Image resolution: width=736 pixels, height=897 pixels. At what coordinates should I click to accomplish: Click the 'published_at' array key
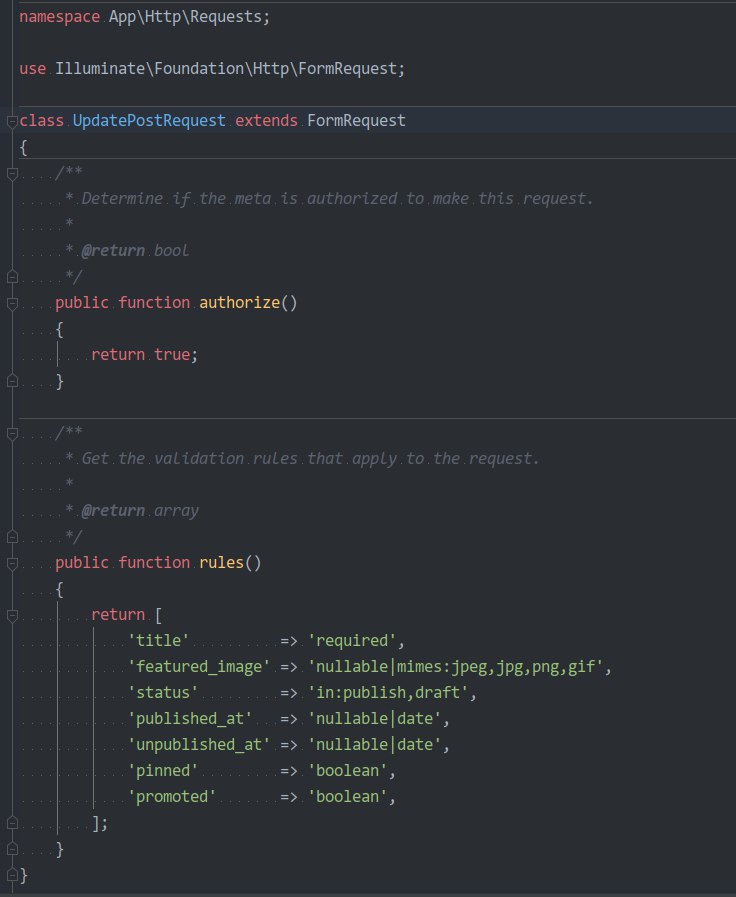(190, 719)
